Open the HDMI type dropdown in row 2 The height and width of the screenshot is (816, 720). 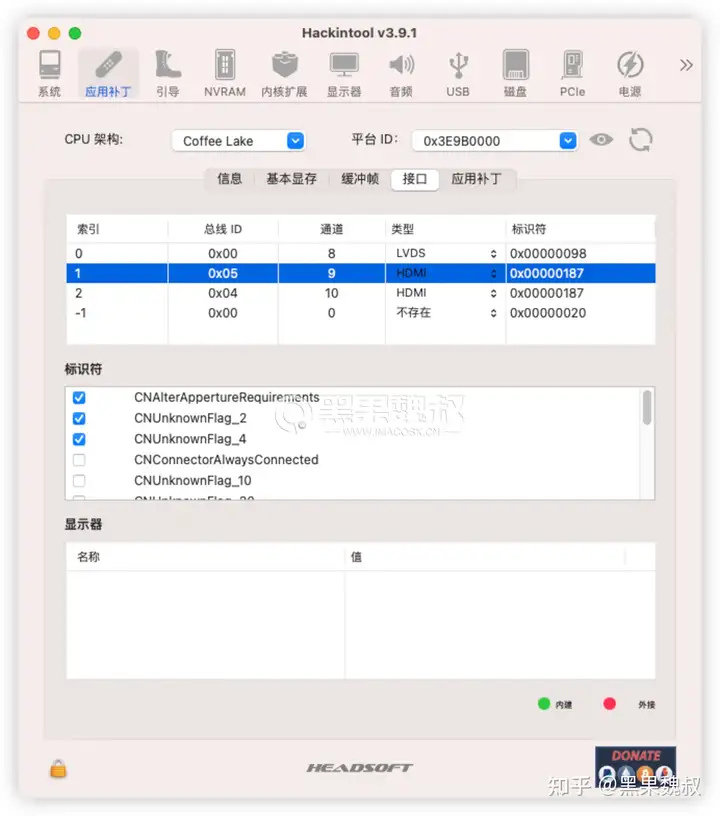(x=445, y=293)
